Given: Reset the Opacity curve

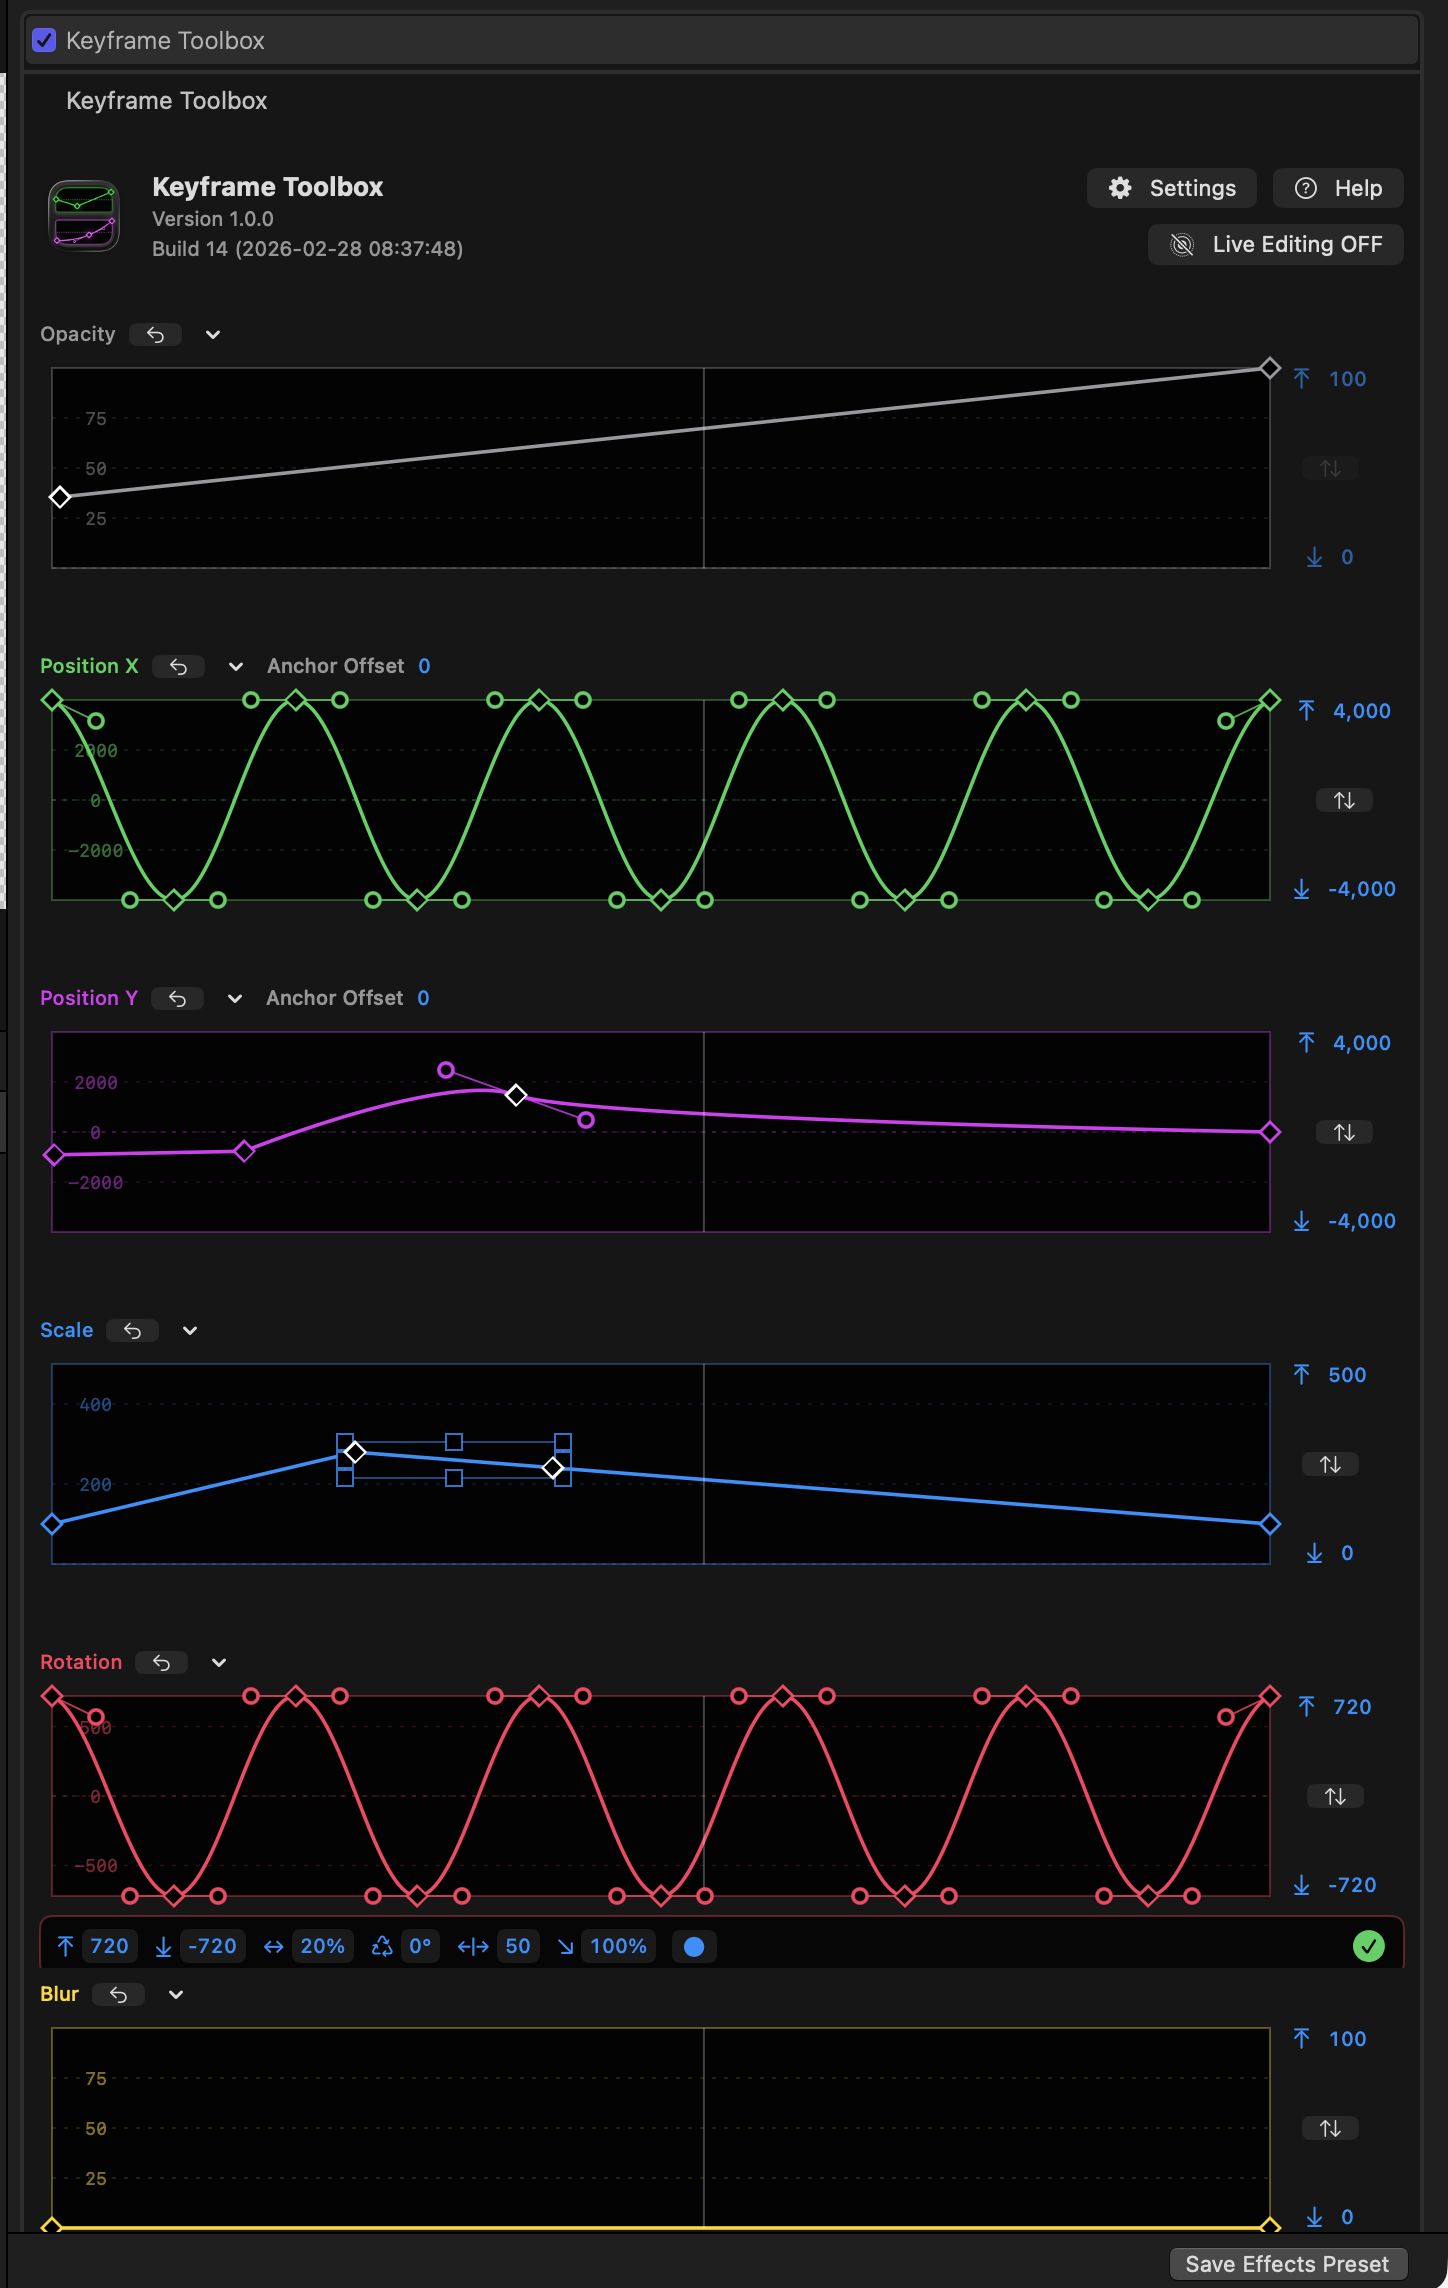Looking at the screenshot, I should tap(155, 335).
